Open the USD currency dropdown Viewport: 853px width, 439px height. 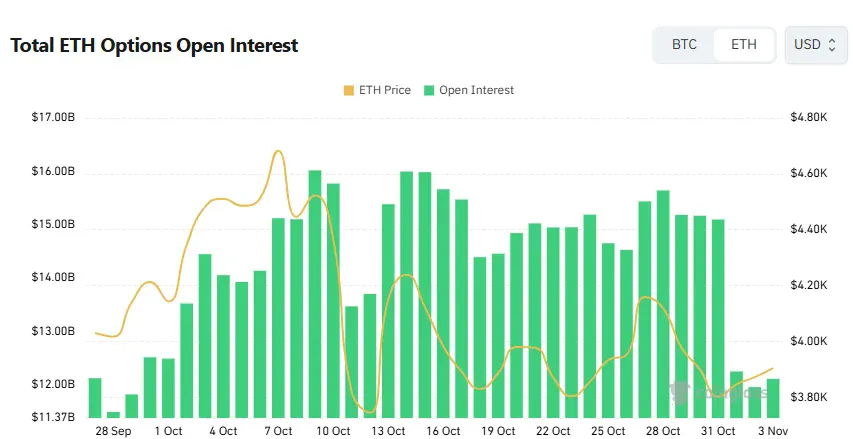(x=816, y=45)
